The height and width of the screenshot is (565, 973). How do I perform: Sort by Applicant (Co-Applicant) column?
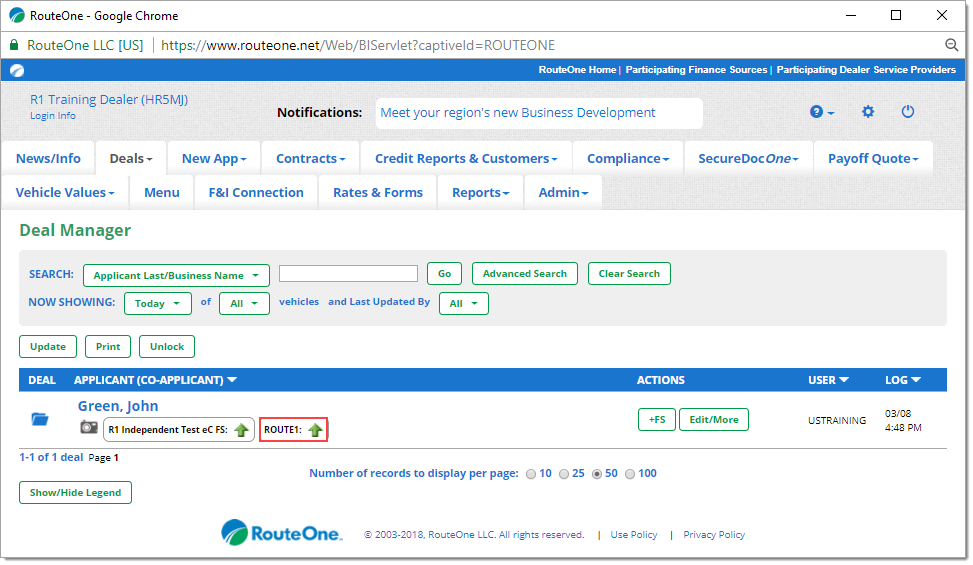[x=155, y=380]
